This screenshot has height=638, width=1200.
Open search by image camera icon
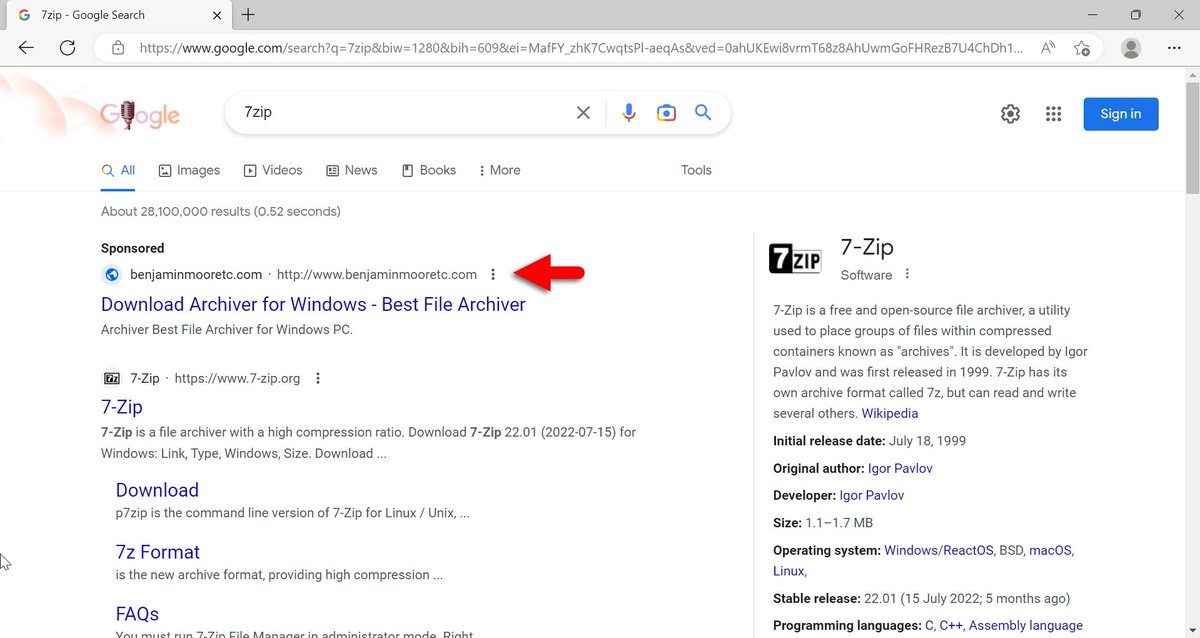click(x=666, y=113)
